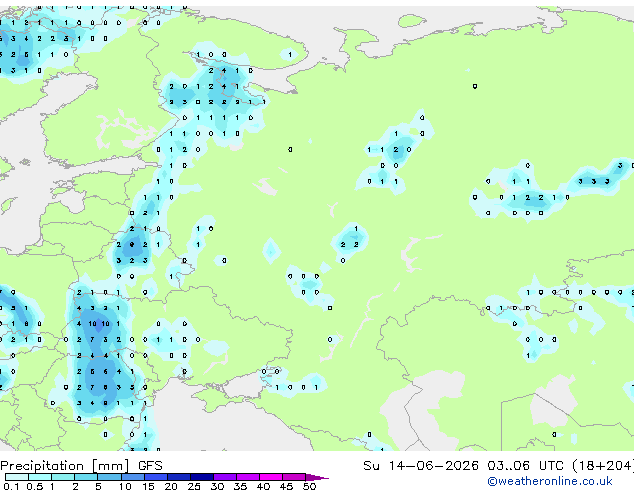Click the '(18+204)' model run text
This screenshot has height=490, width=634.
point(602,466)
